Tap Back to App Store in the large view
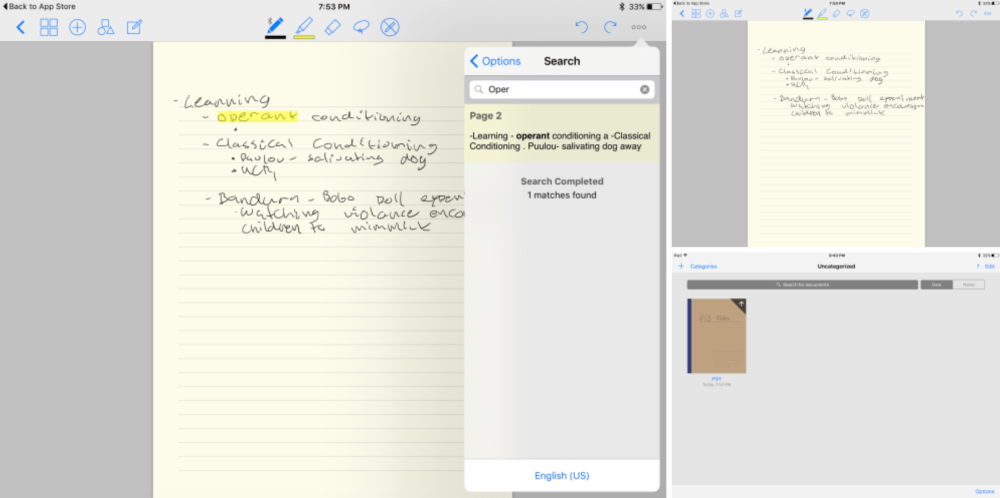This screenshot has width=1000, height=498. (x=41, y=6)
